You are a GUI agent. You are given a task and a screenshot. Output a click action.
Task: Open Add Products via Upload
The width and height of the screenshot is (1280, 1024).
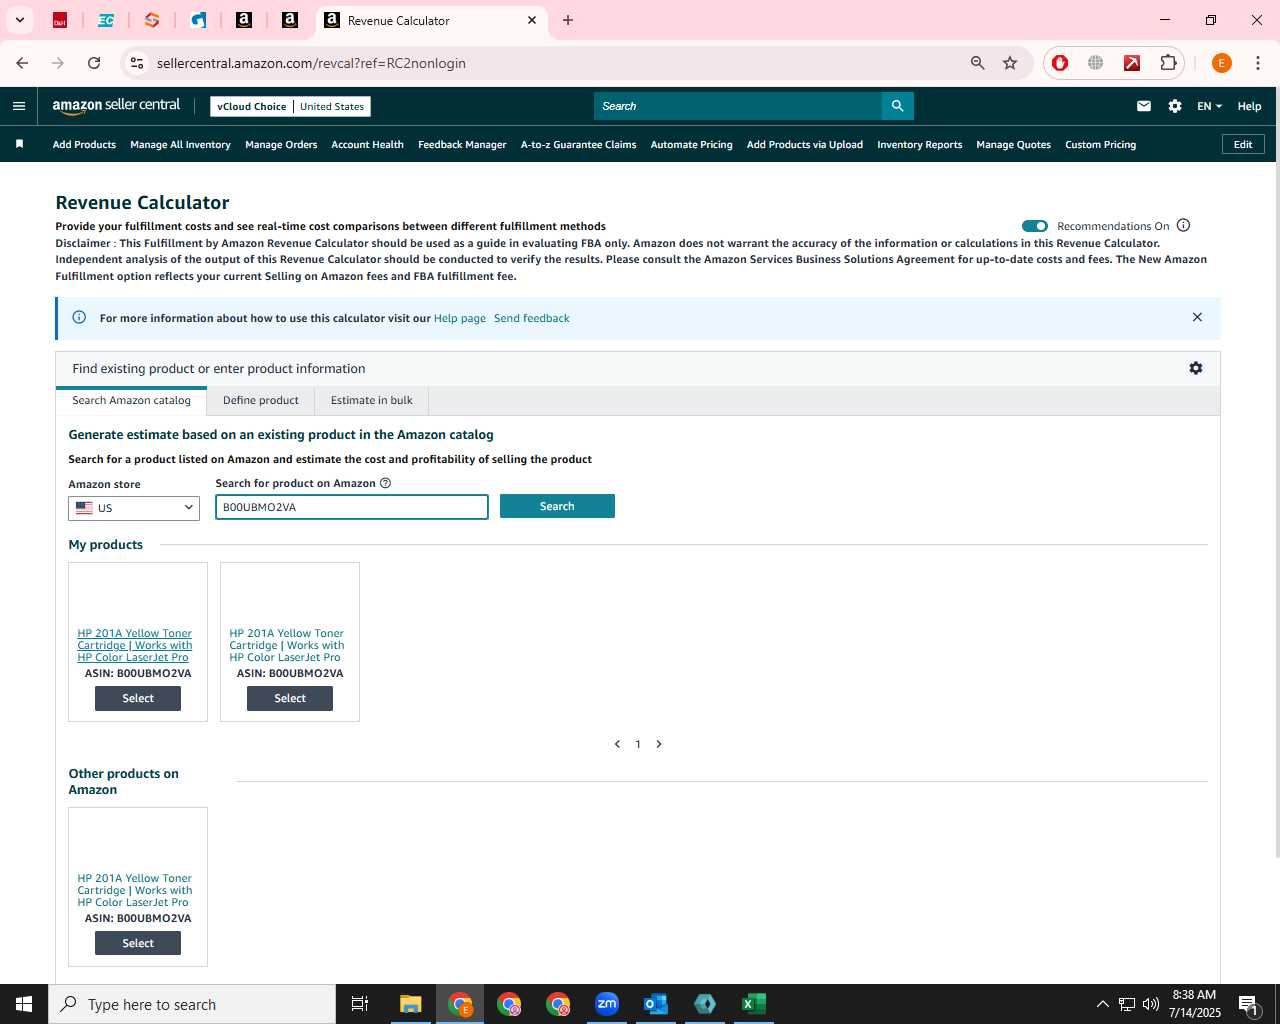coord(804,144)
